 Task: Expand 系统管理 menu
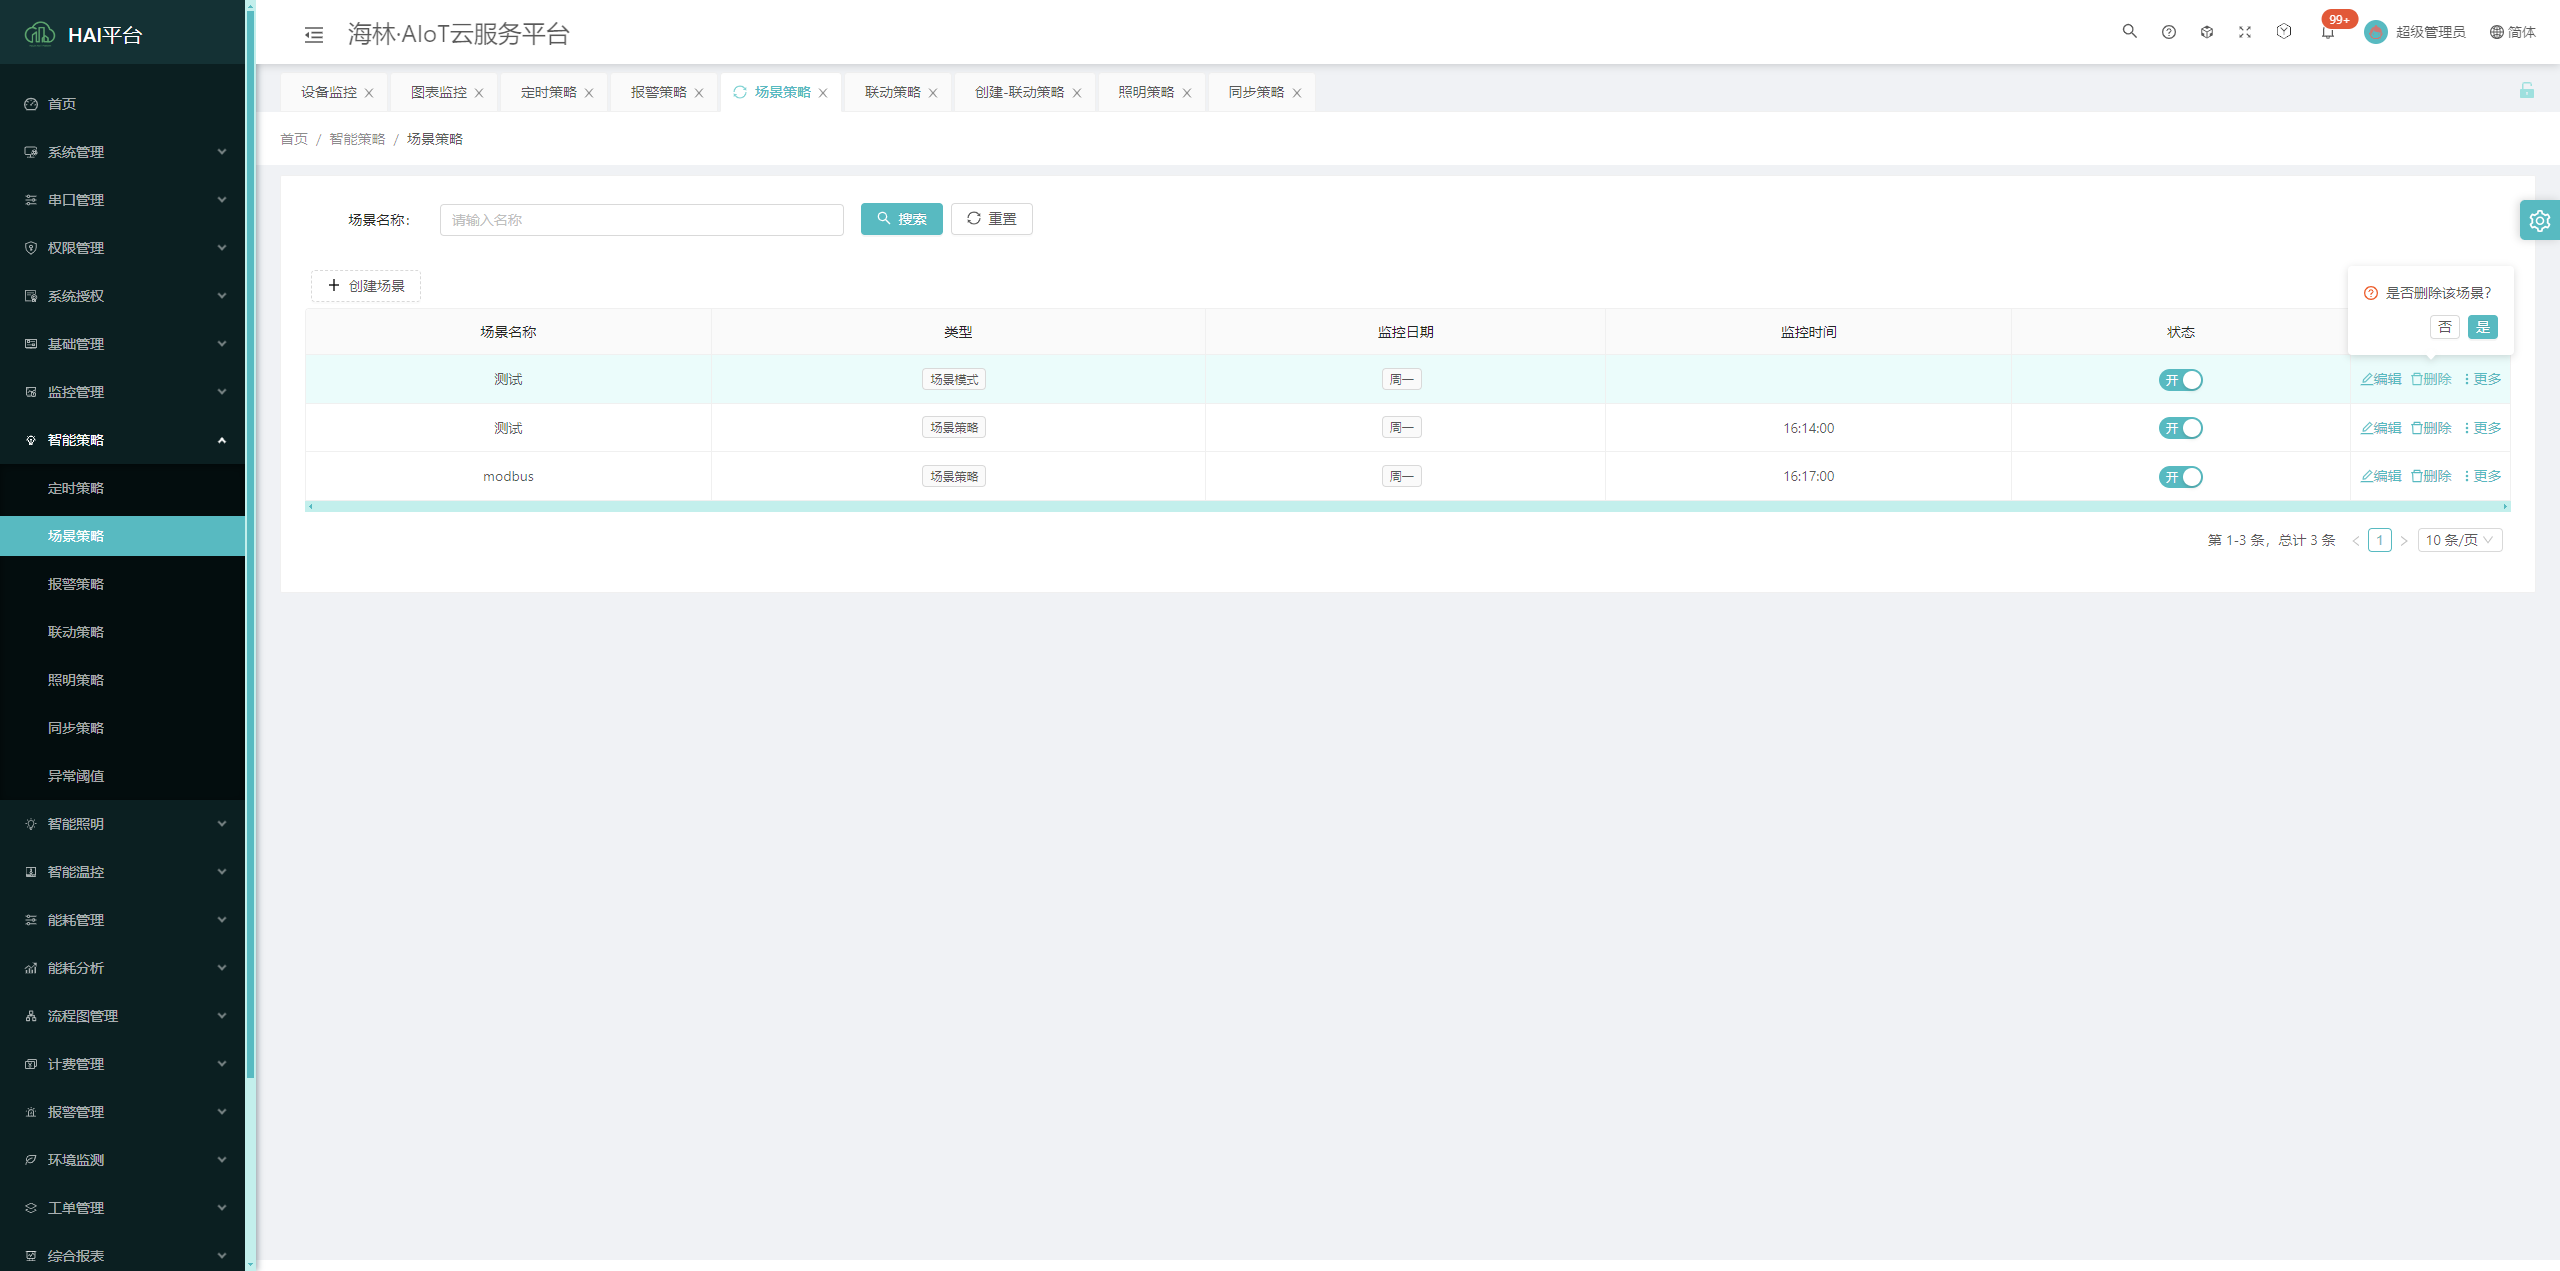[122, 152]
